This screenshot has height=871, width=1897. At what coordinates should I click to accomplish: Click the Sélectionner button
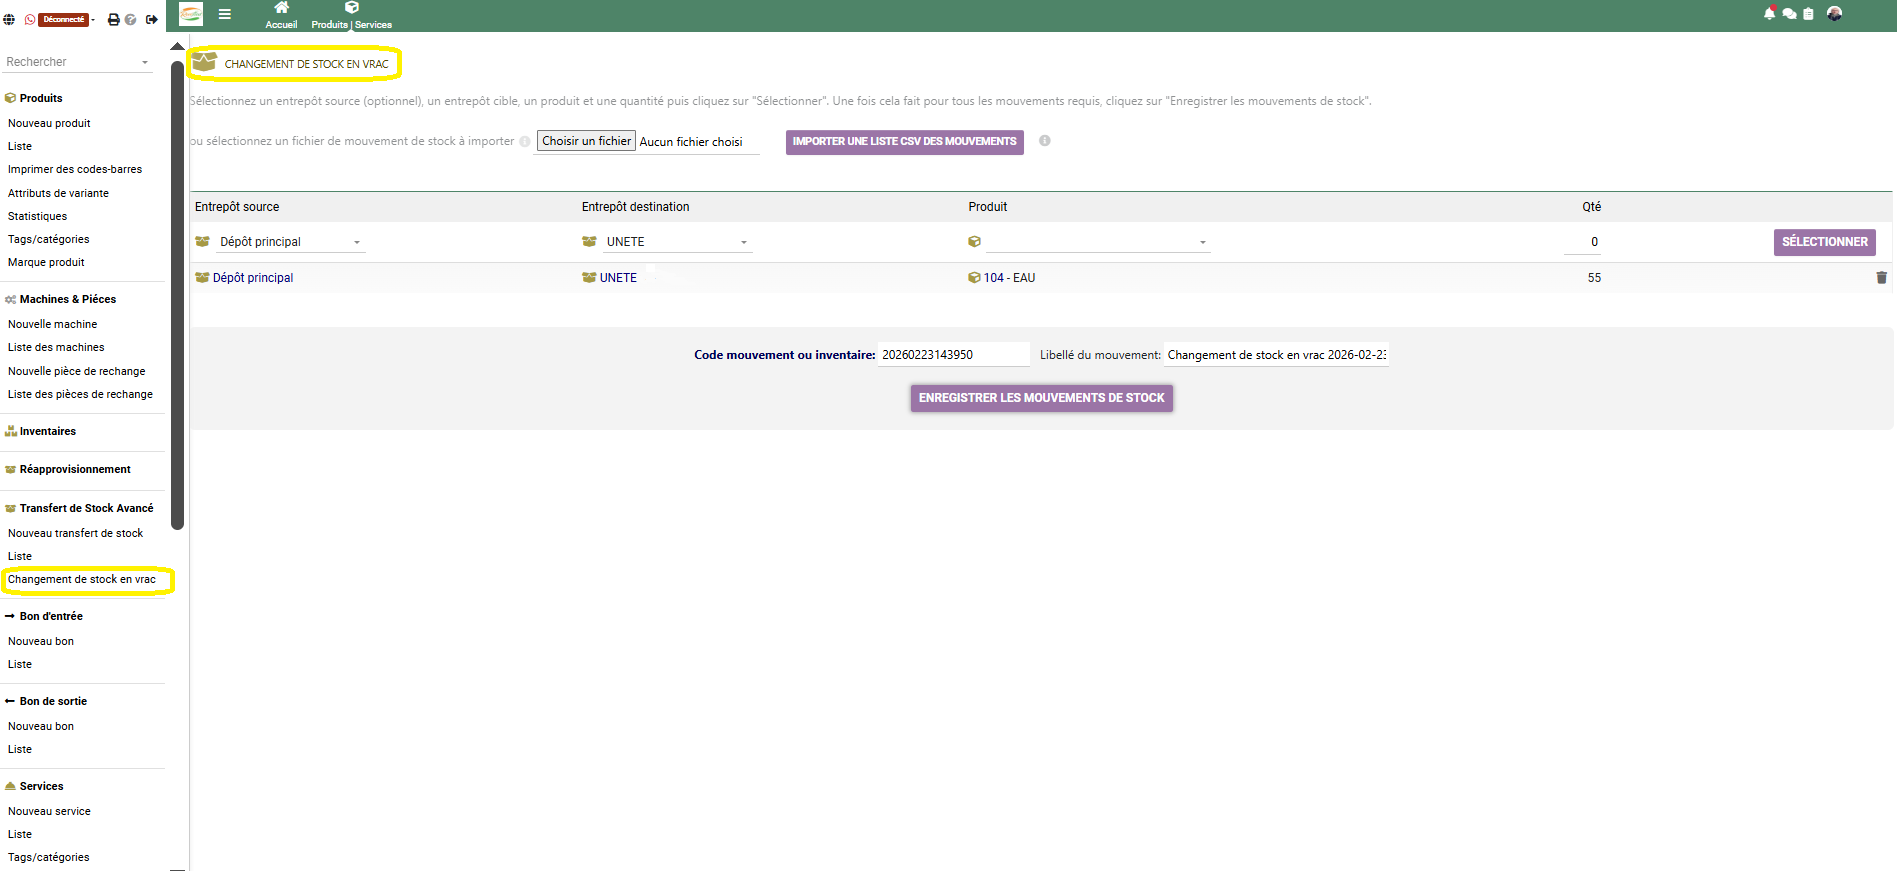1825,242
